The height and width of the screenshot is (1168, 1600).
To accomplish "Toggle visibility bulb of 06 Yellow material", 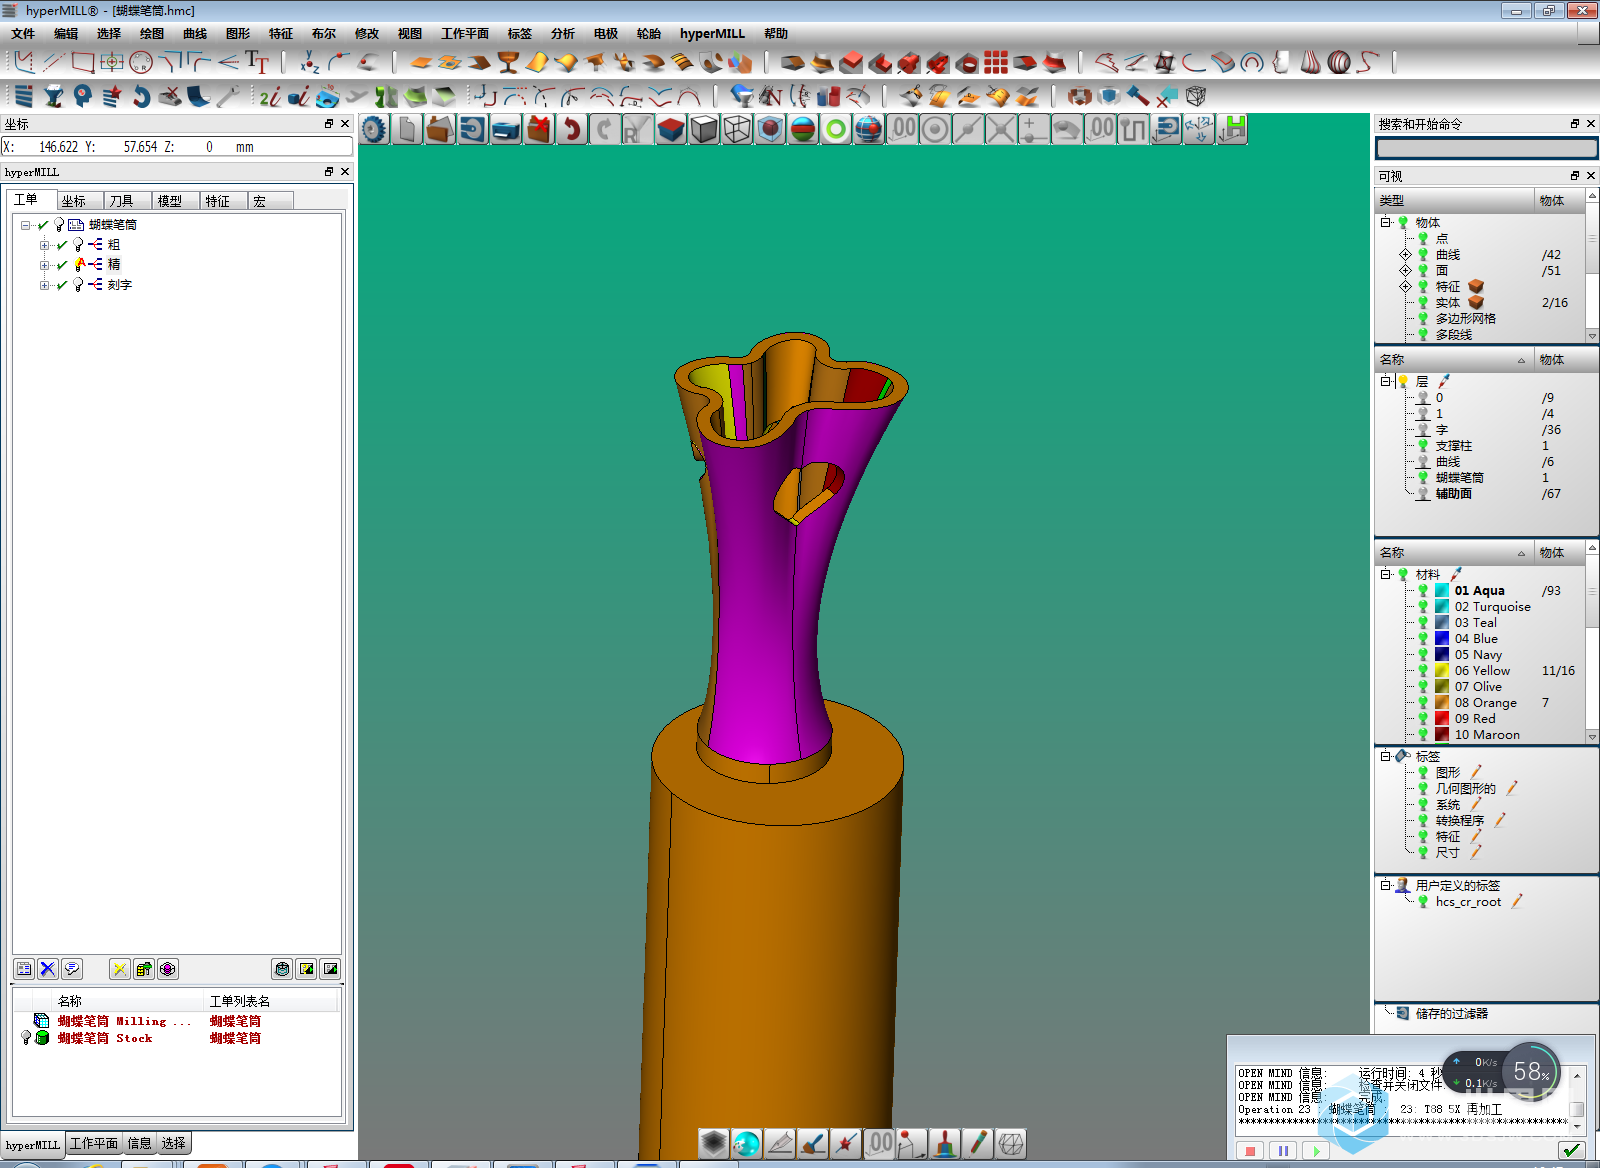I will pos(1423,671).
